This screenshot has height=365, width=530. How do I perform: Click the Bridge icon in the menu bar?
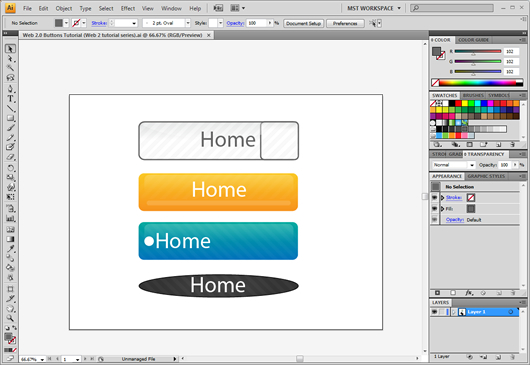[x=218, y=8]
